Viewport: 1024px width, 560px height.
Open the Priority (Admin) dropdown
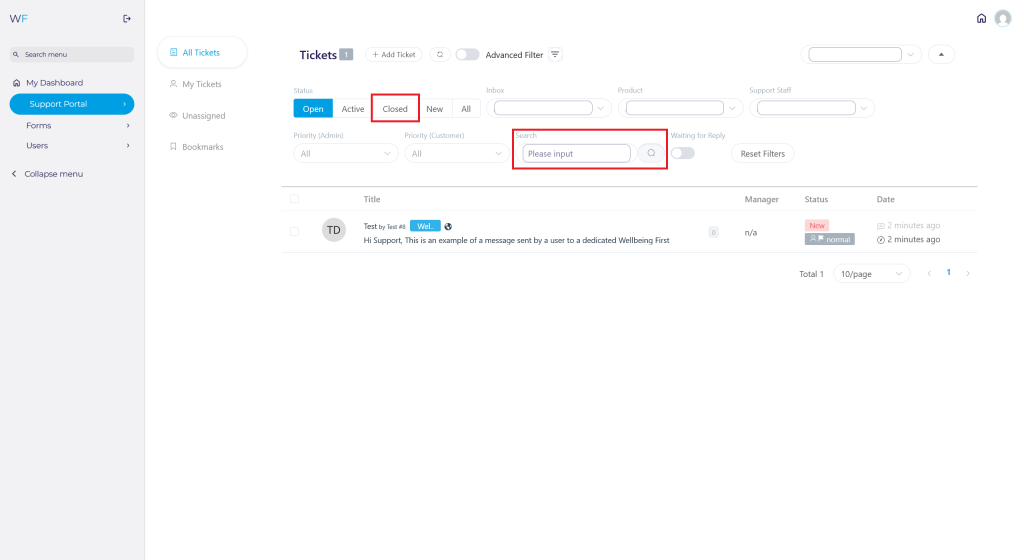click(345, 154)
